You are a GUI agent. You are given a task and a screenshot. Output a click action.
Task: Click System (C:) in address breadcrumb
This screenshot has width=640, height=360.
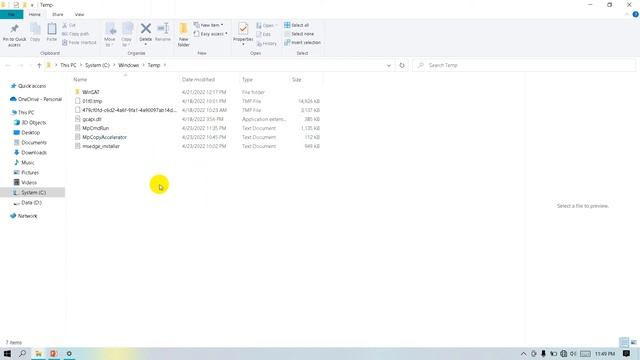[x=97, y=65]
